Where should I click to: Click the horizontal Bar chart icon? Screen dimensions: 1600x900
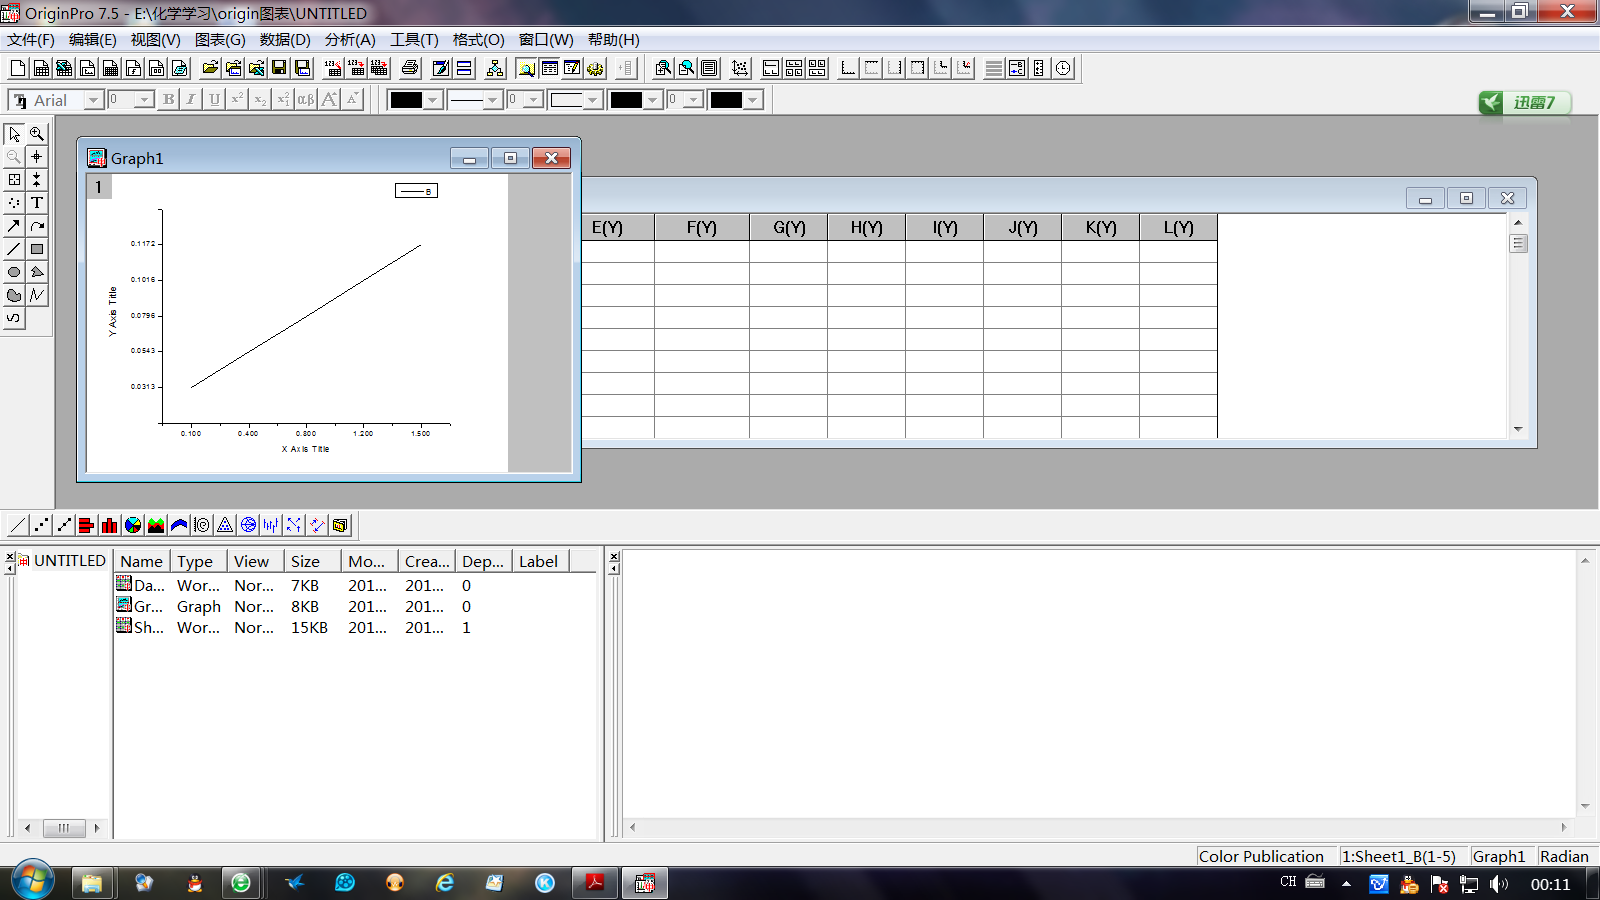pyautogui.click(x=87, y=525)
